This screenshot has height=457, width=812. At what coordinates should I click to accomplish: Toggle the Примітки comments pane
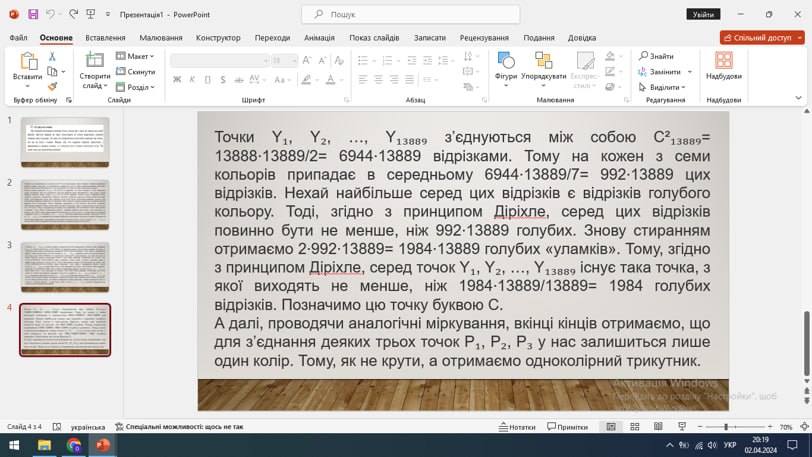pyautogui.click(x=568, y=427)
